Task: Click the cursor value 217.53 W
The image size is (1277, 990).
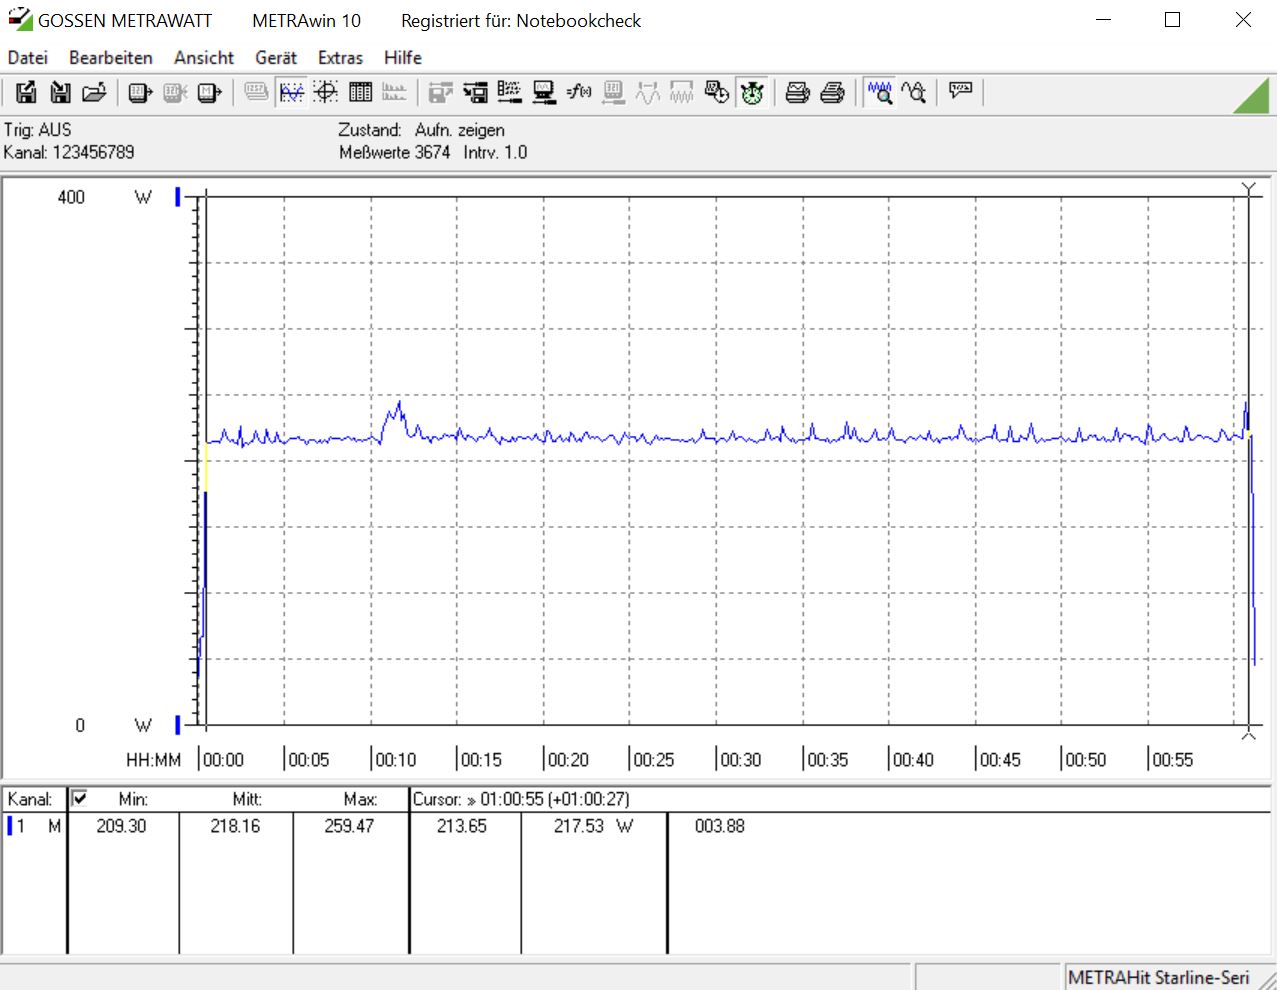Action: 594,826
